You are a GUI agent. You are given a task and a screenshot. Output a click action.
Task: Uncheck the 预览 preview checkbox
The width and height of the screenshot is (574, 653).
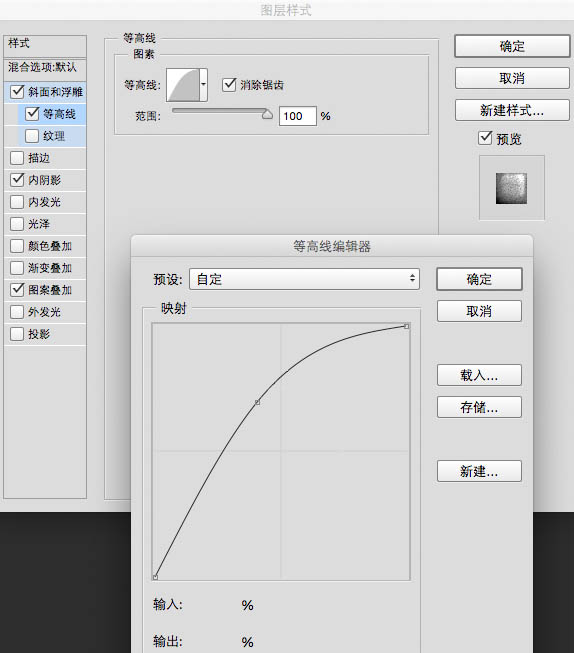[x=485, y=138]
